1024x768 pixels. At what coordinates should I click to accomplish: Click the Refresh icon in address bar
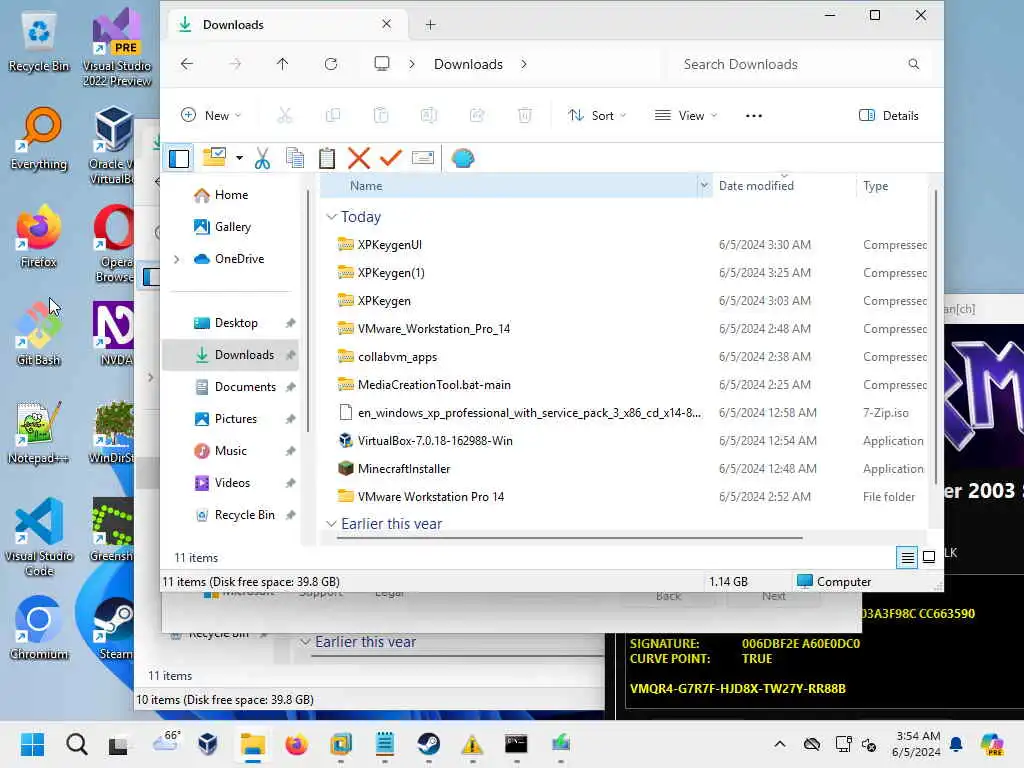[x=331, y=64]
